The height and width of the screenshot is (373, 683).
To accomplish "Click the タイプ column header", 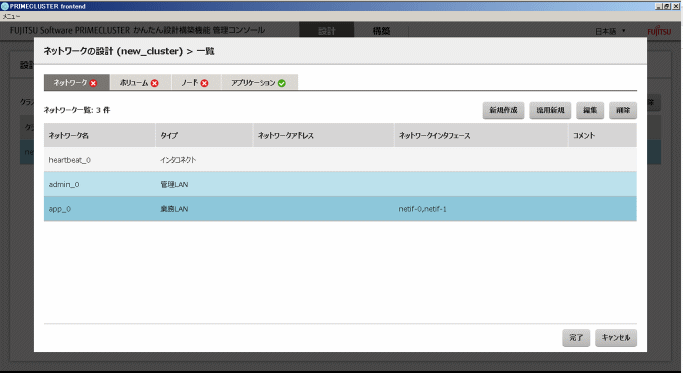I will click(x=204, y=135).
